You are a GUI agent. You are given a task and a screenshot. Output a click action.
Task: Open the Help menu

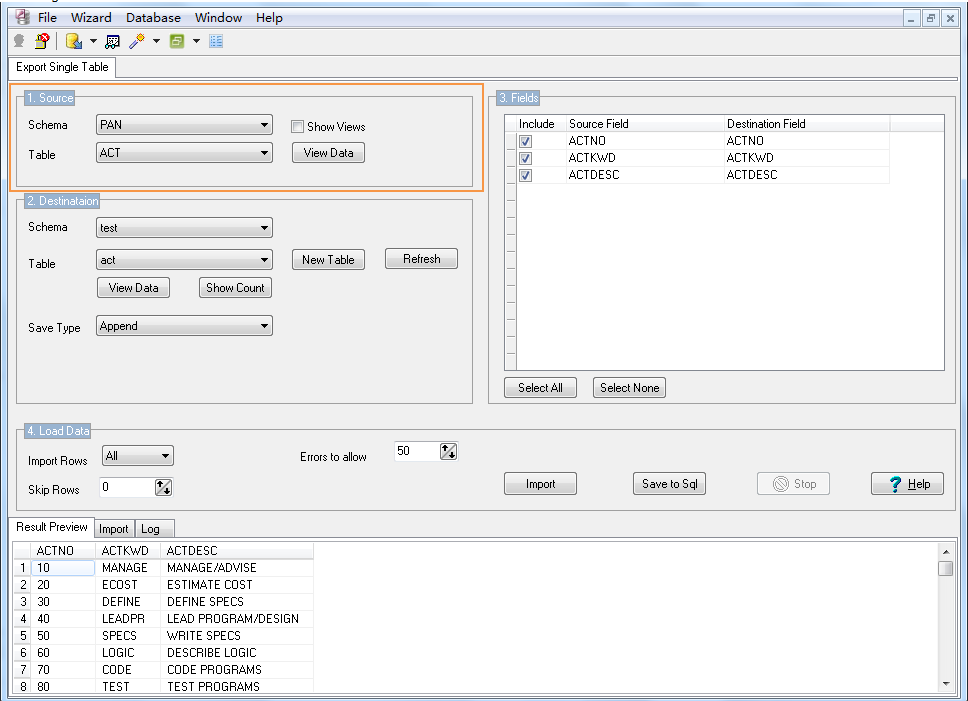pos(269,17)
